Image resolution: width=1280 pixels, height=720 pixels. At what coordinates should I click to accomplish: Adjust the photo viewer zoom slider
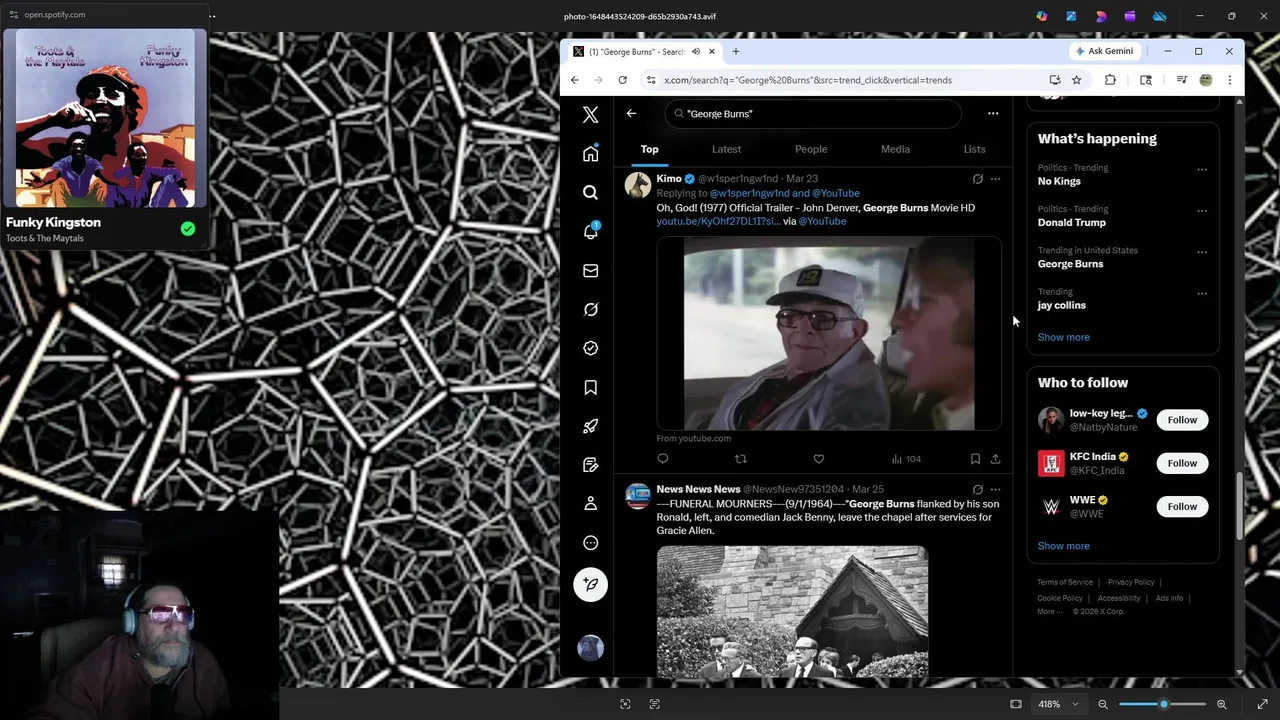click(x=1162, y=704)
